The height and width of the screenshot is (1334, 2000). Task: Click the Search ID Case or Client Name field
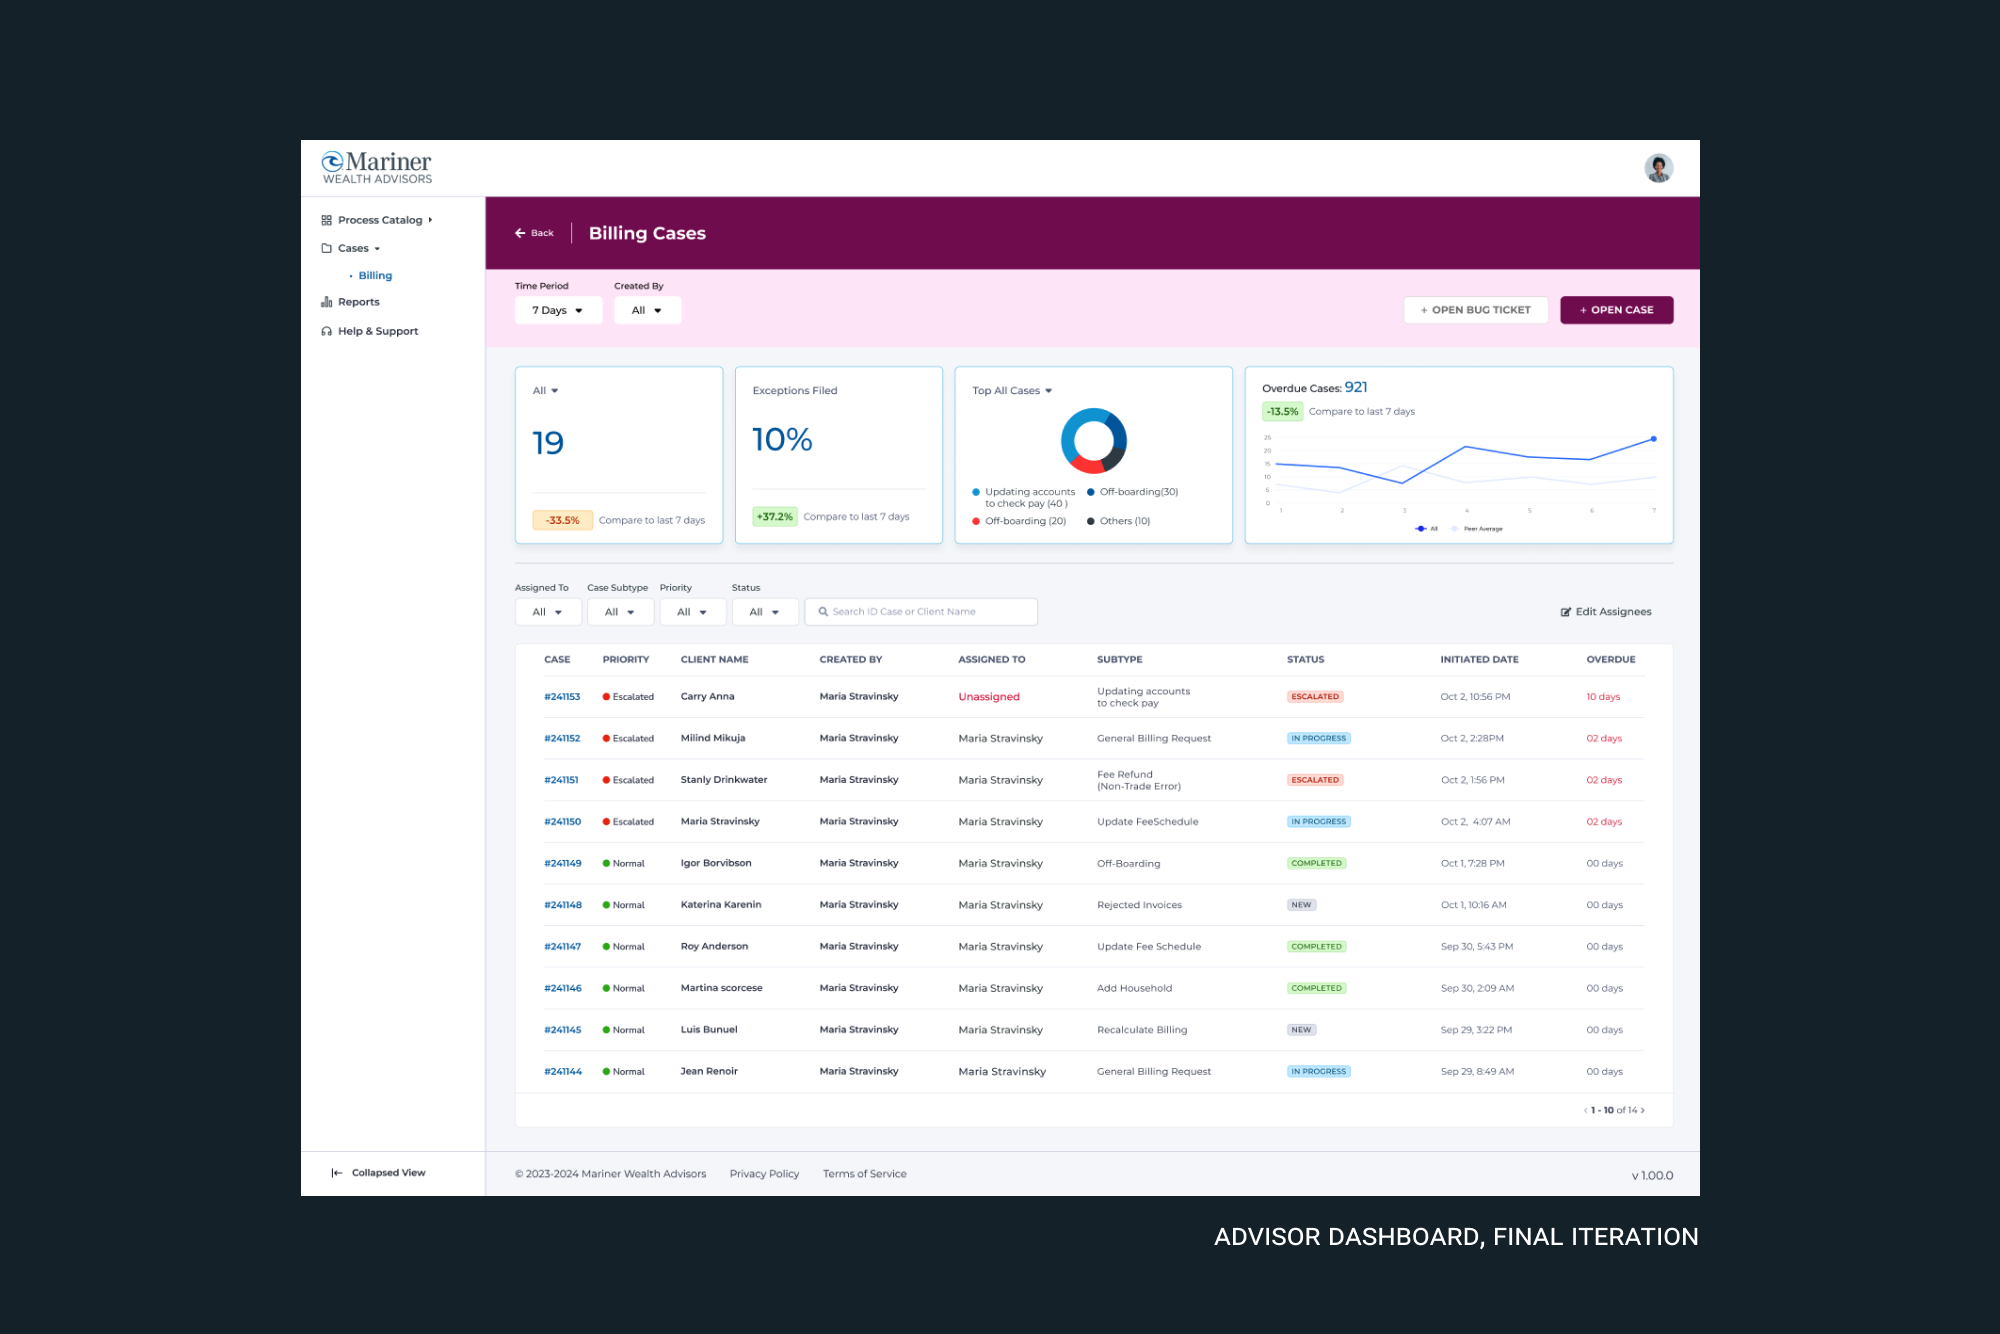[x=921, y=612]
